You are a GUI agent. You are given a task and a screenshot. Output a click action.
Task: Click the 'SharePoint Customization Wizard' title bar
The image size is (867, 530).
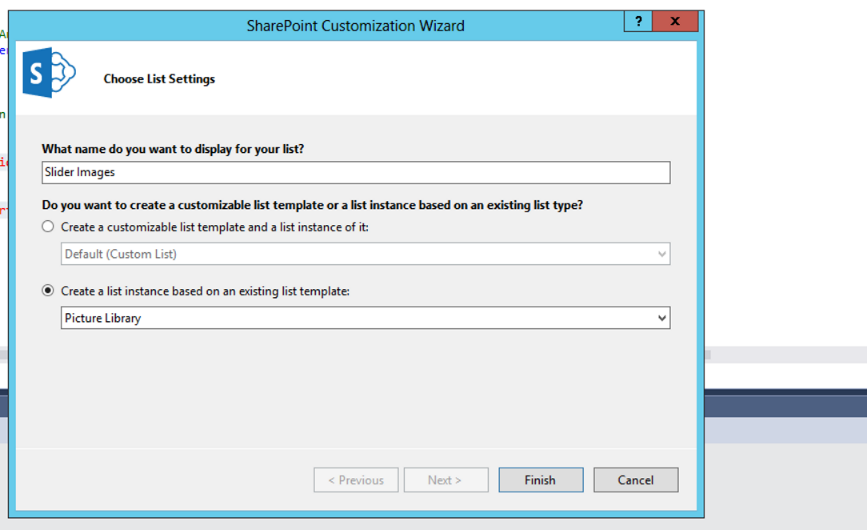356,25
